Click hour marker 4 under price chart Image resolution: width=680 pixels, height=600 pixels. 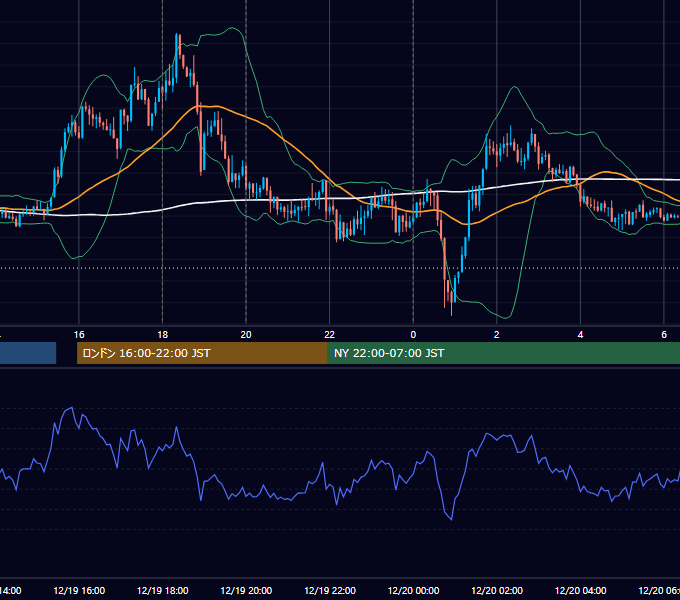[580, 335]
